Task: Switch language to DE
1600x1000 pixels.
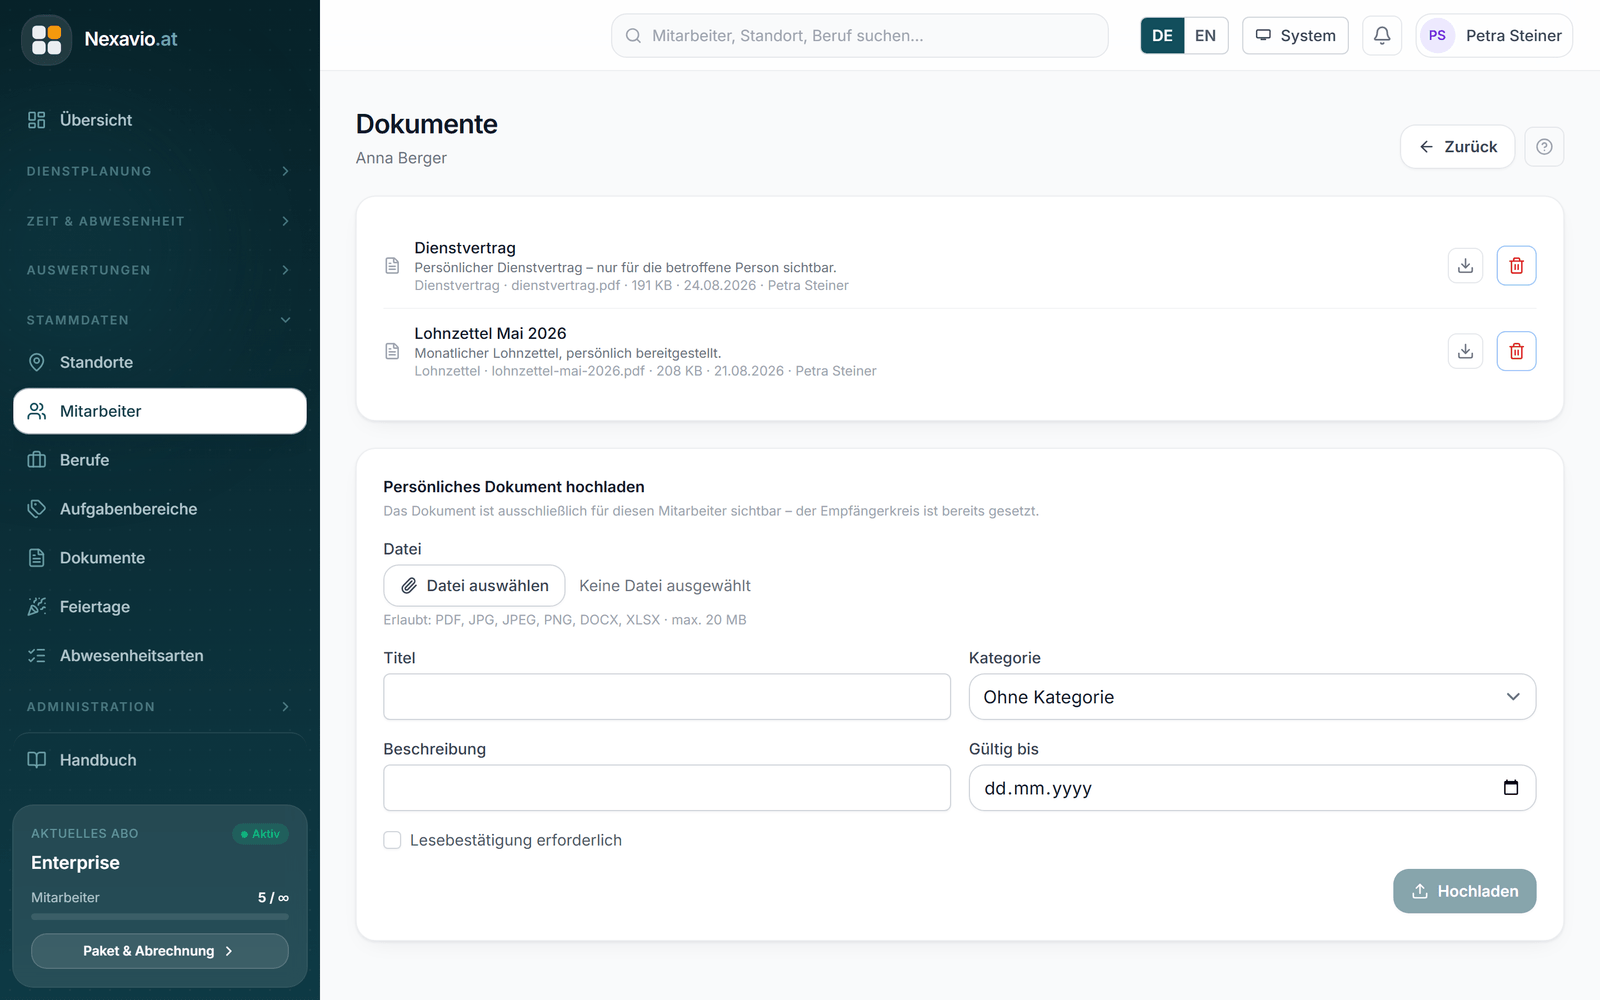Action: pos(1162,36)
